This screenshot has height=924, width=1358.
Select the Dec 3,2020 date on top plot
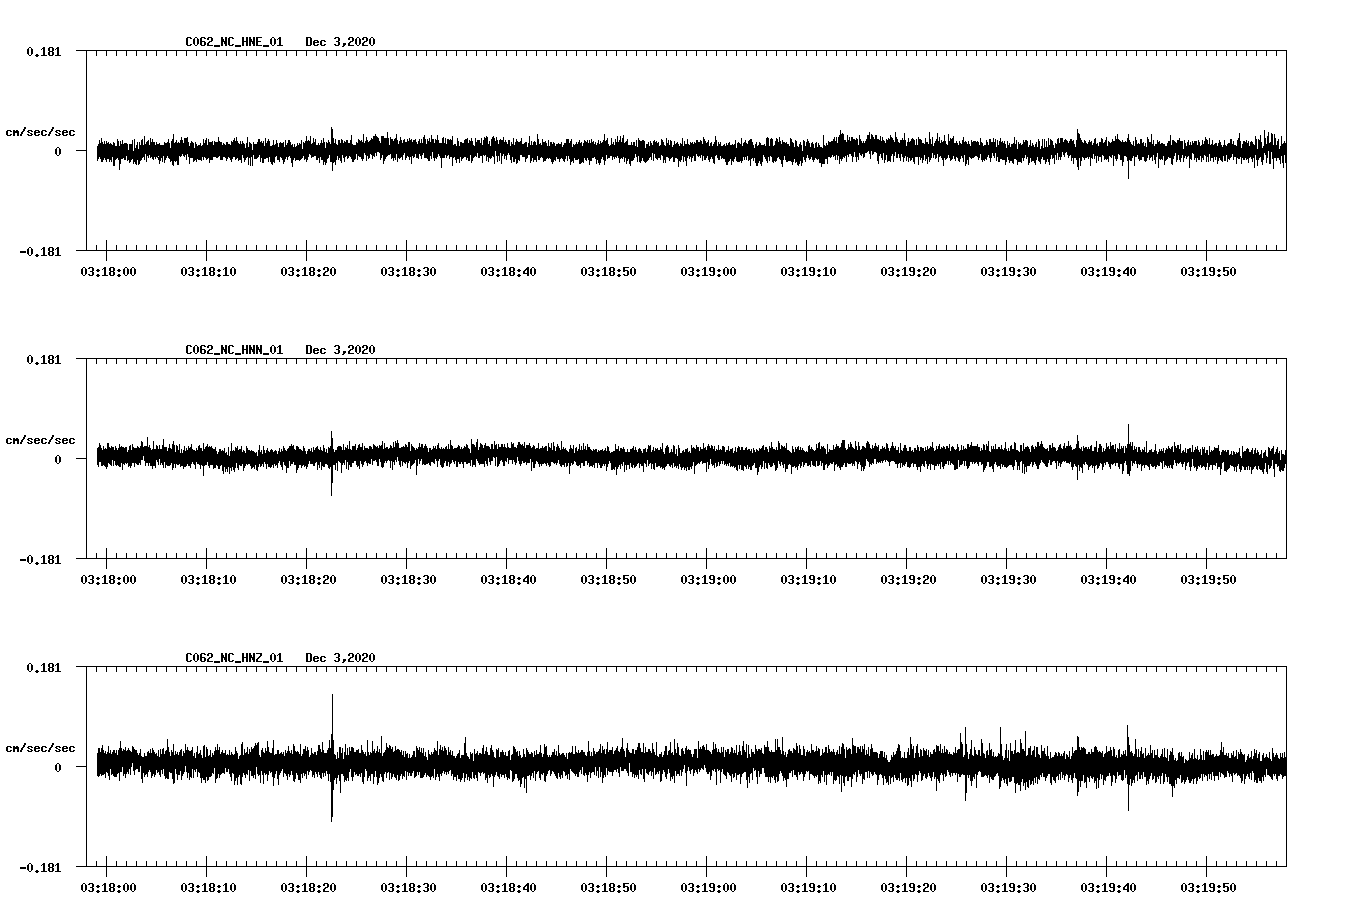341,42
